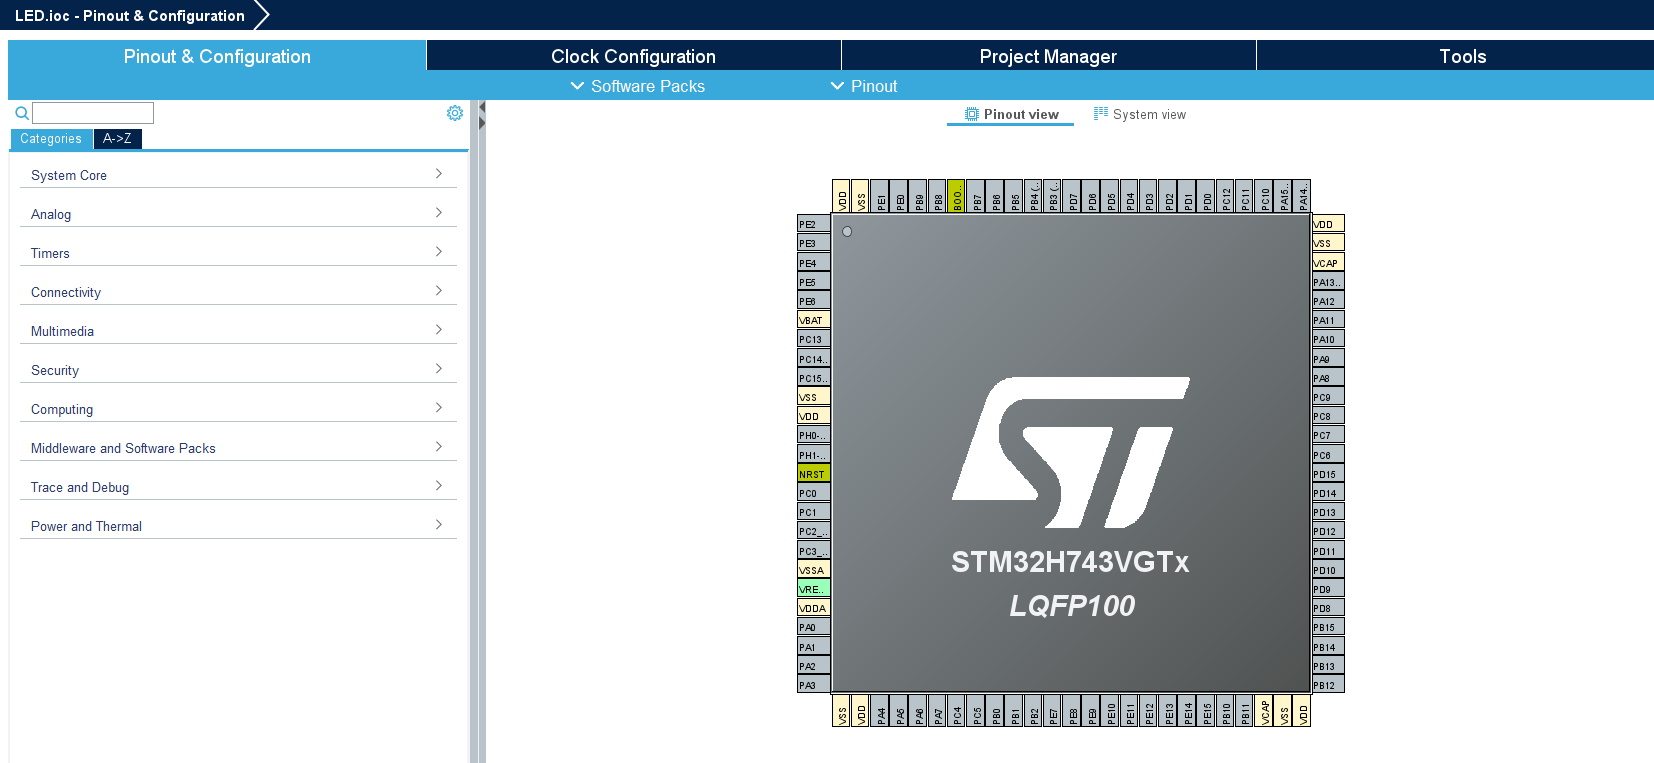
Task: Select pin PC4 on bottom edge
Action: [x=957, y=711]
